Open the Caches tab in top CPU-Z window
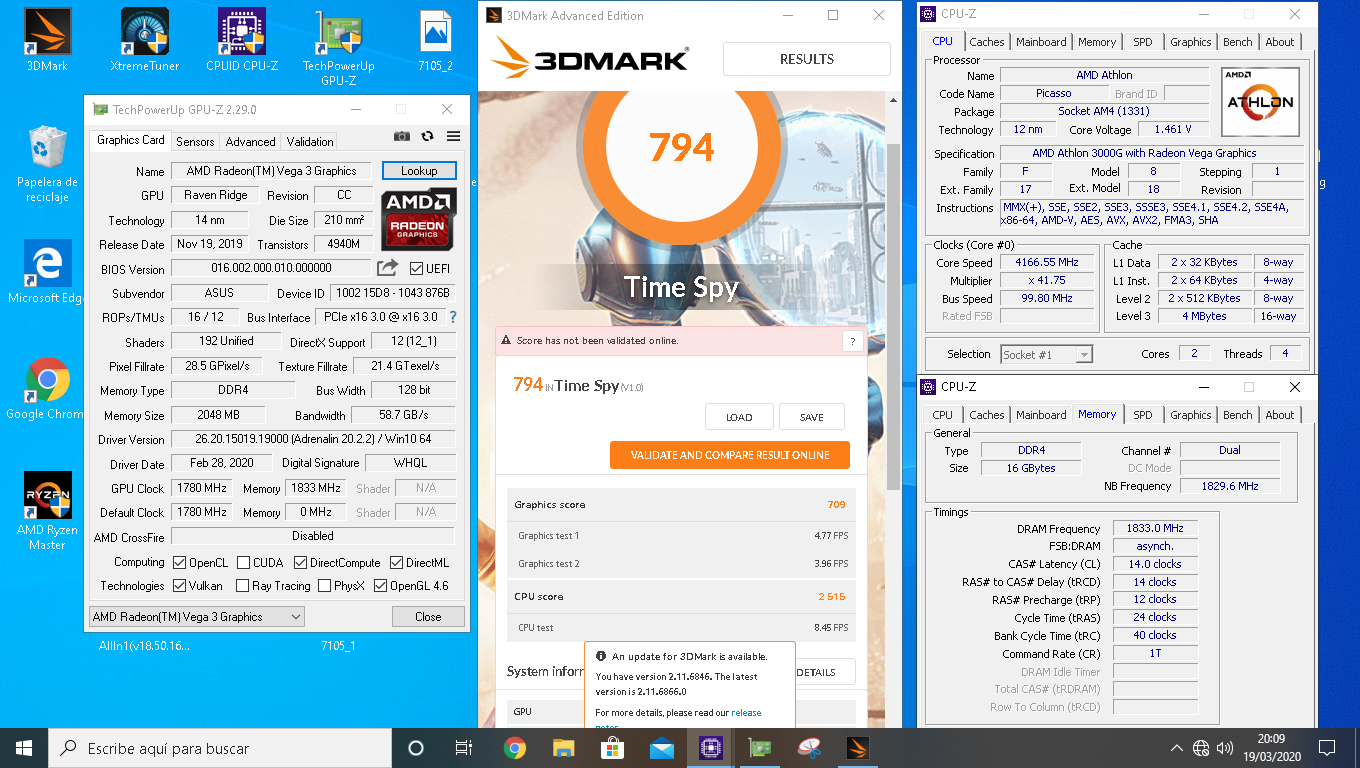 coord(987,42)
